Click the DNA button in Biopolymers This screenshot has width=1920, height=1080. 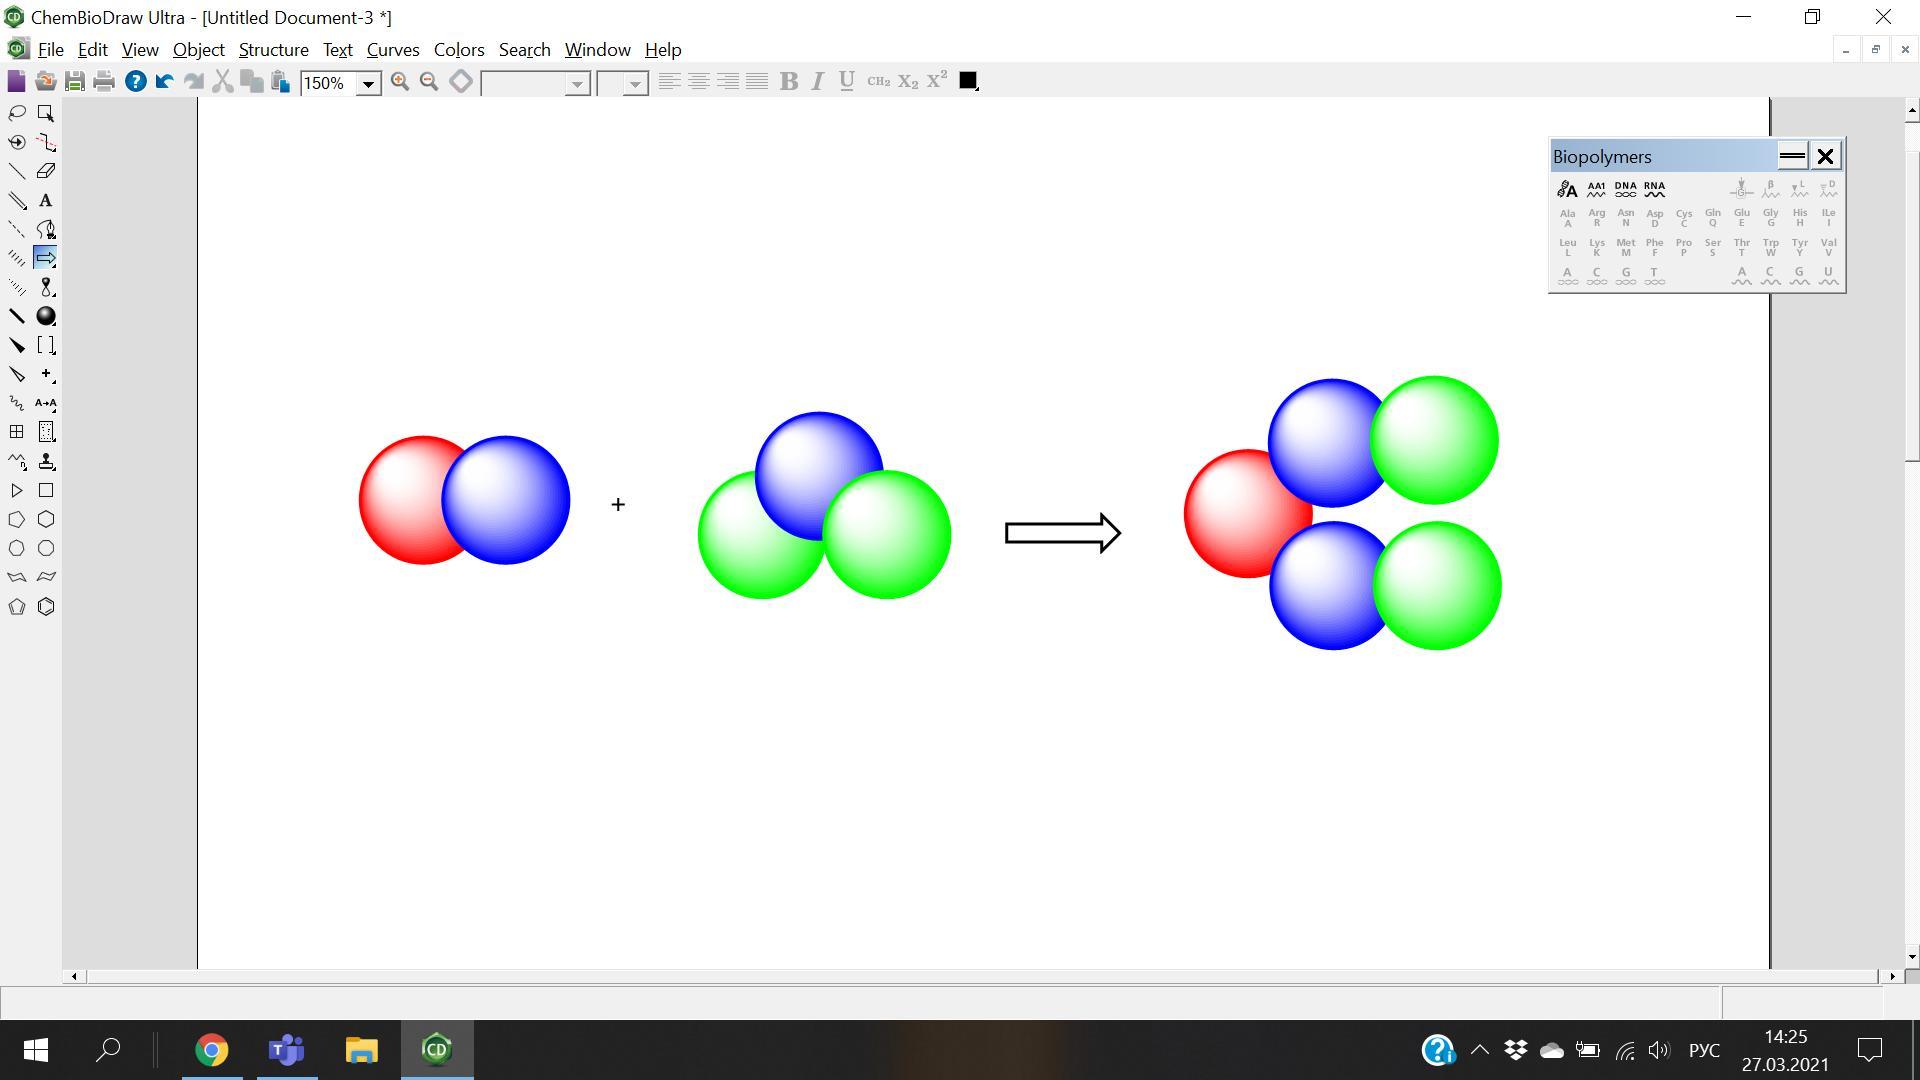tap(1625, 188)
